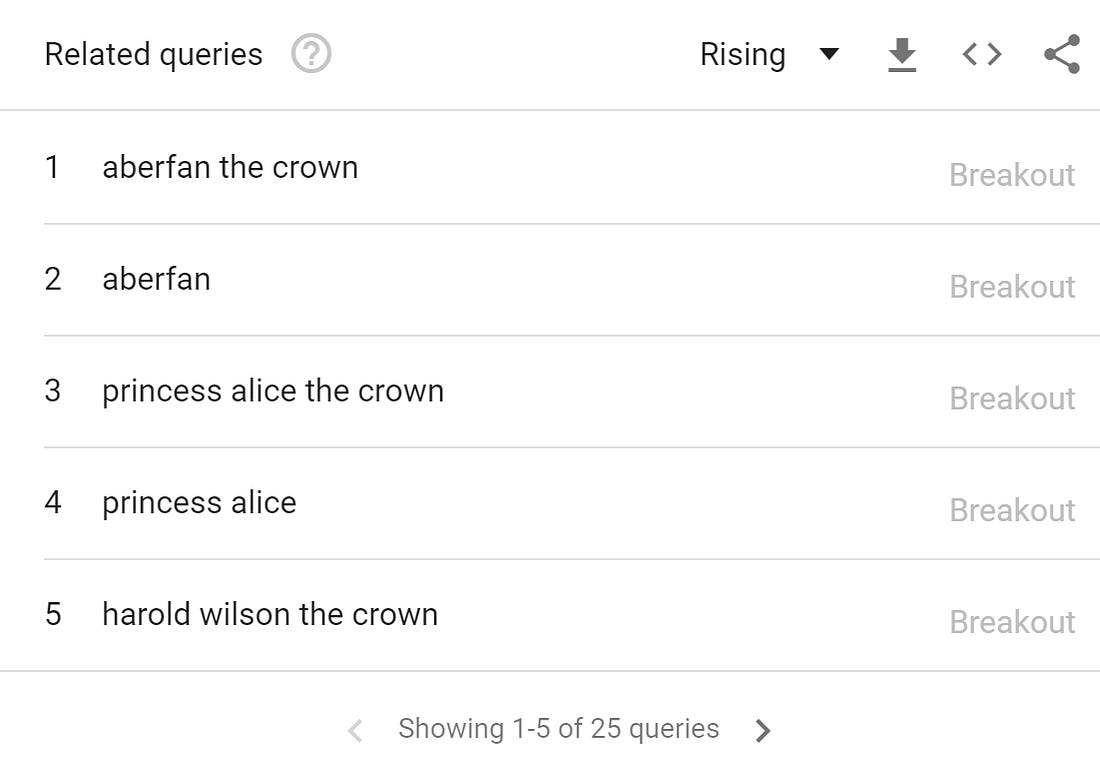Open query "aberfan the crown"
Screen dimensions: 1100x771
coord(230,168)
